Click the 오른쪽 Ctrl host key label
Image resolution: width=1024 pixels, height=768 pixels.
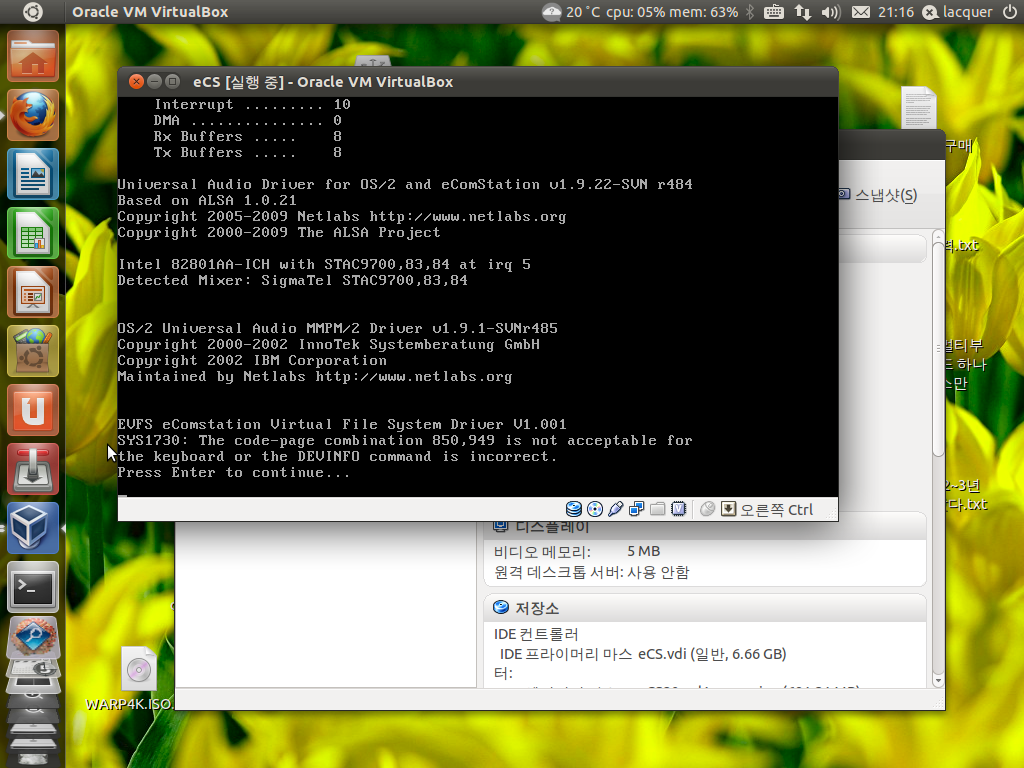click(x=776, y=509)
